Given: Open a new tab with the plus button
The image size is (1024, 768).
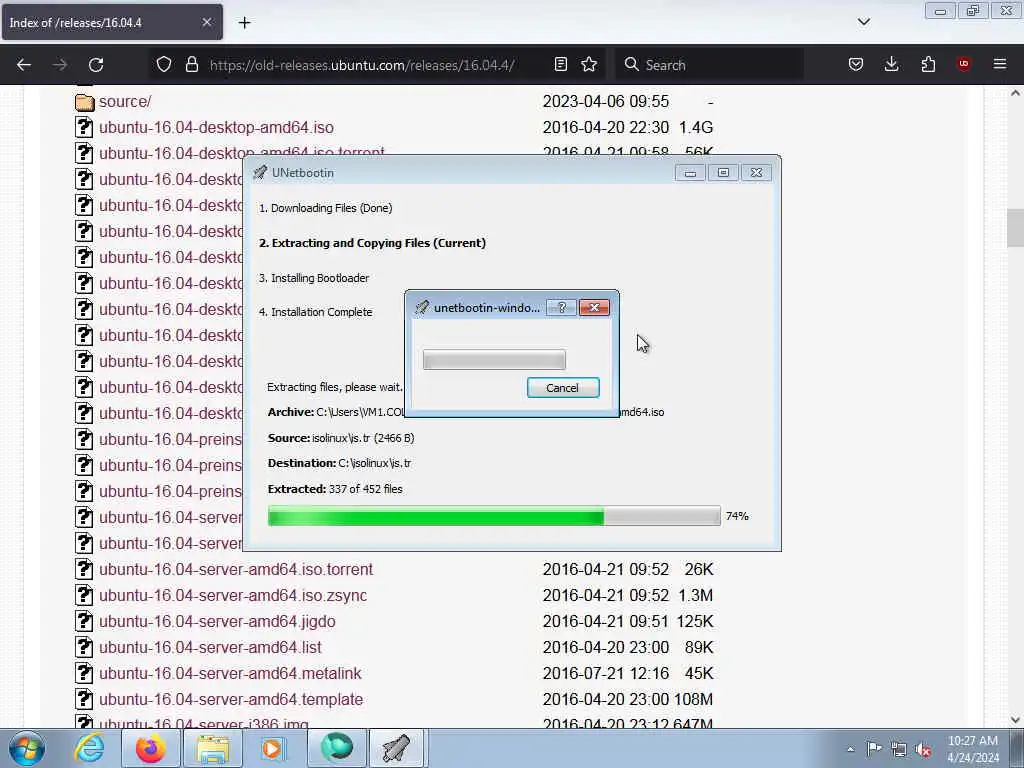Looking at the screenshot, I should coord(244,23).
